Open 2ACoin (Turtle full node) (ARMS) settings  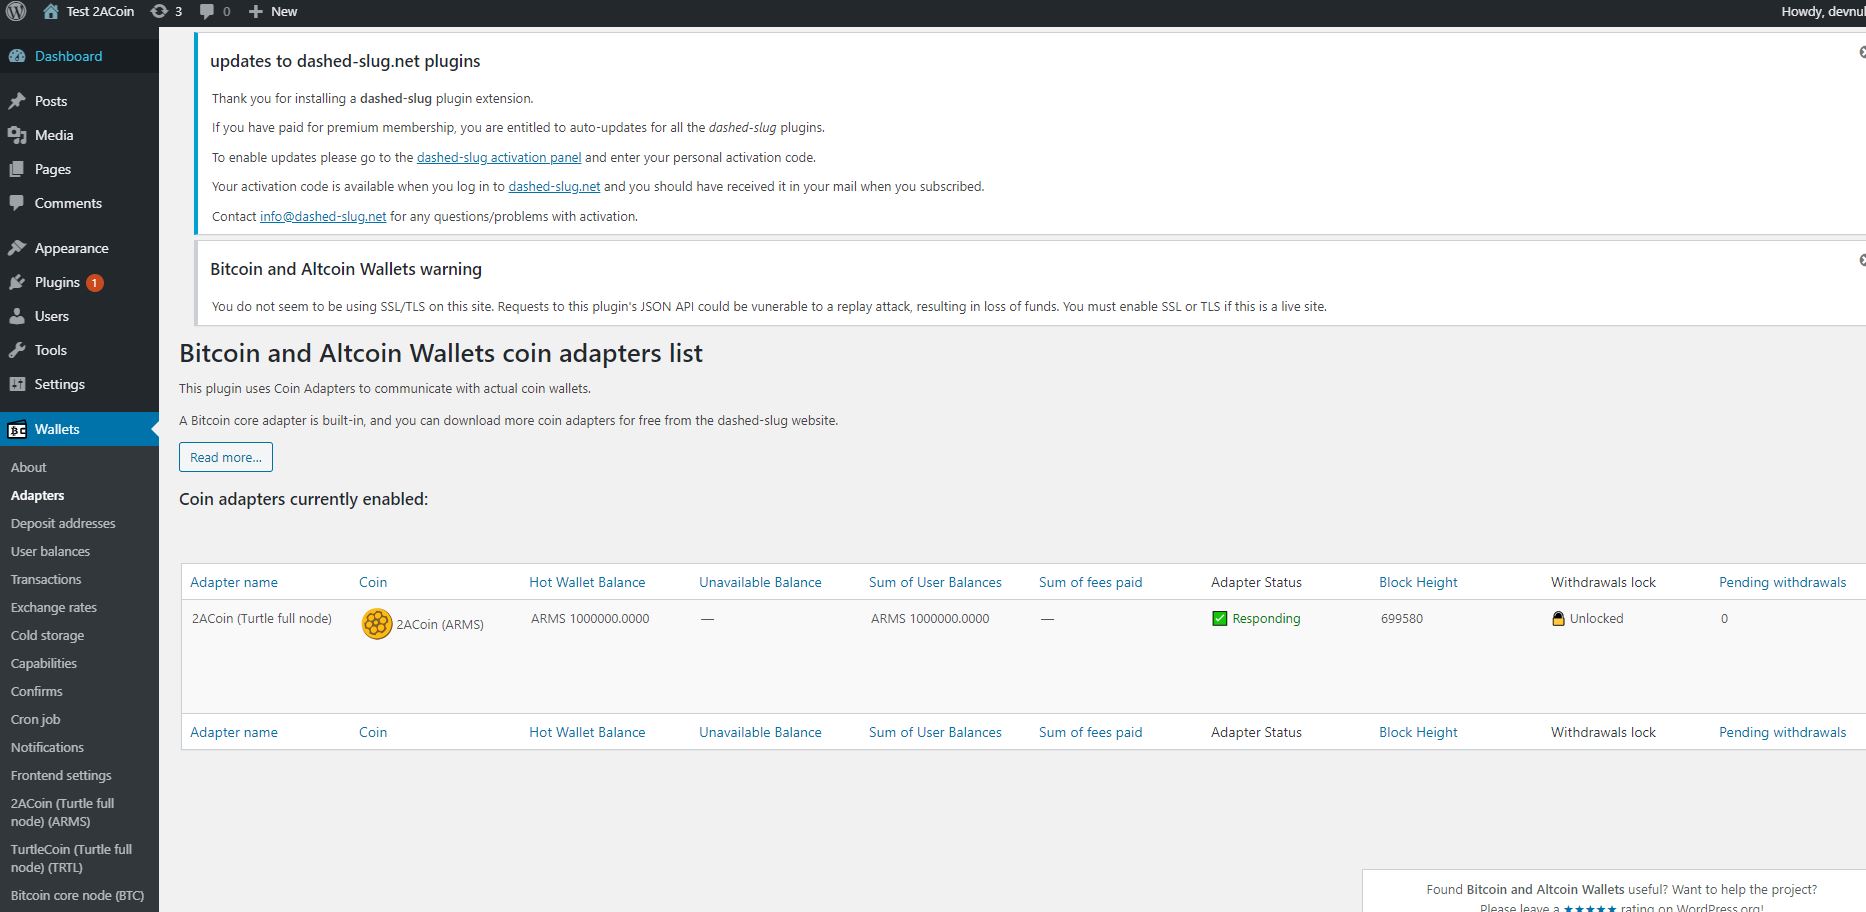[62, 812]
